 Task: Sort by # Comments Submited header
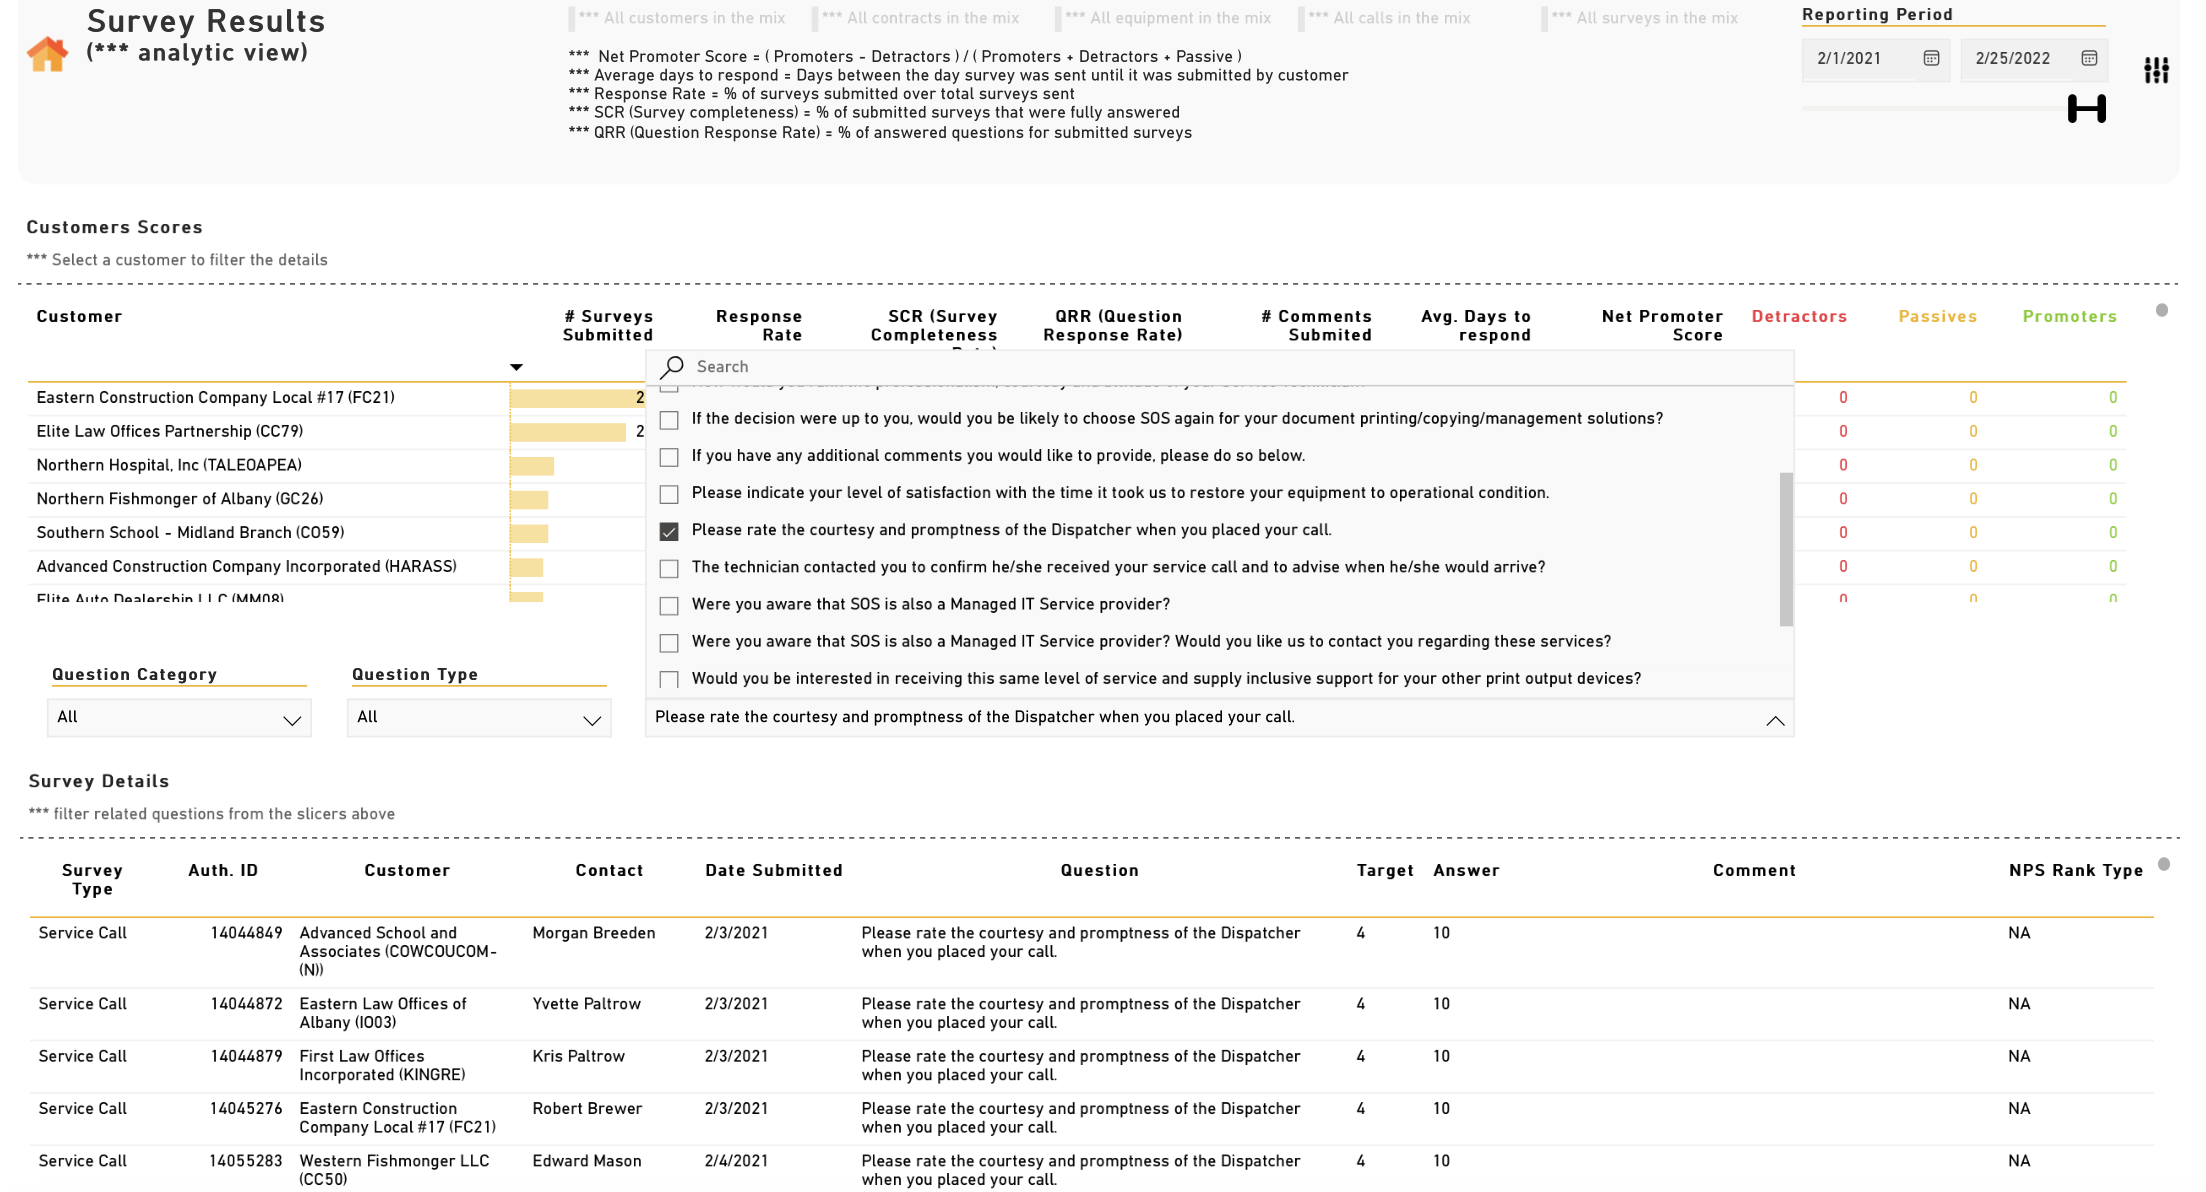click(x=1316, y=325)
